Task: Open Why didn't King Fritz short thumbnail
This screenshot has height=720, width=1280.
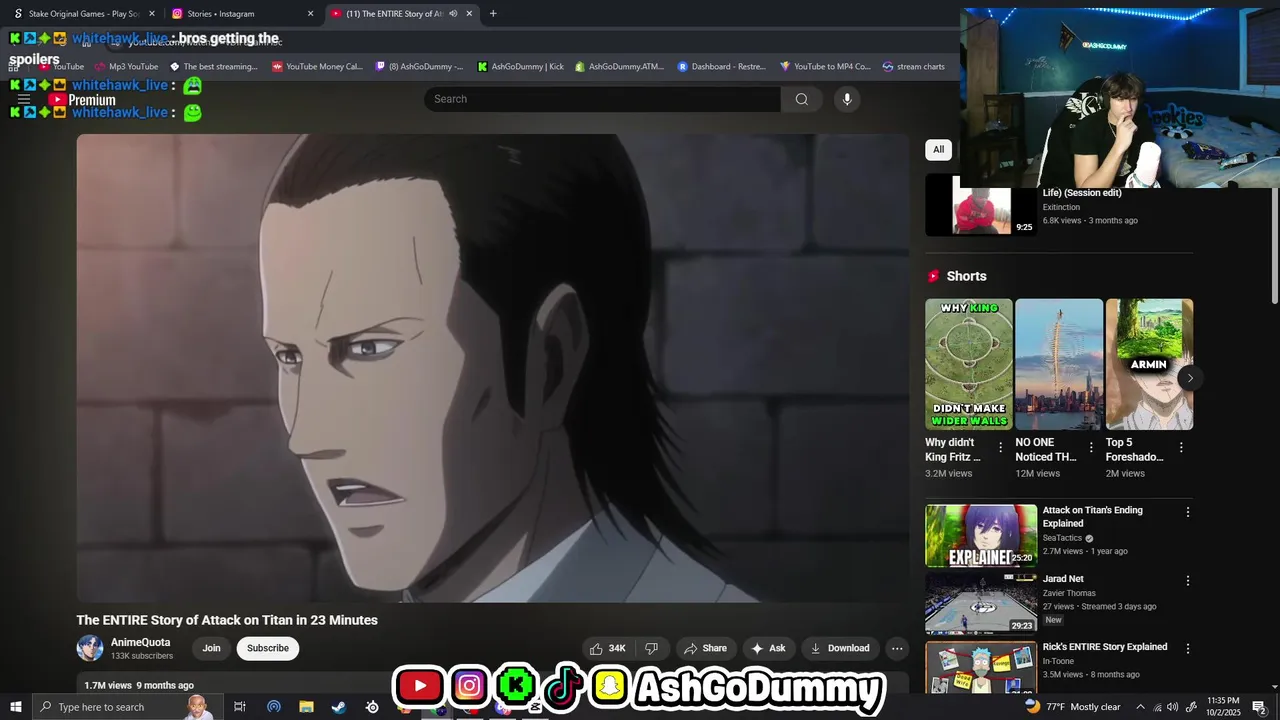Action: (968, 364)
